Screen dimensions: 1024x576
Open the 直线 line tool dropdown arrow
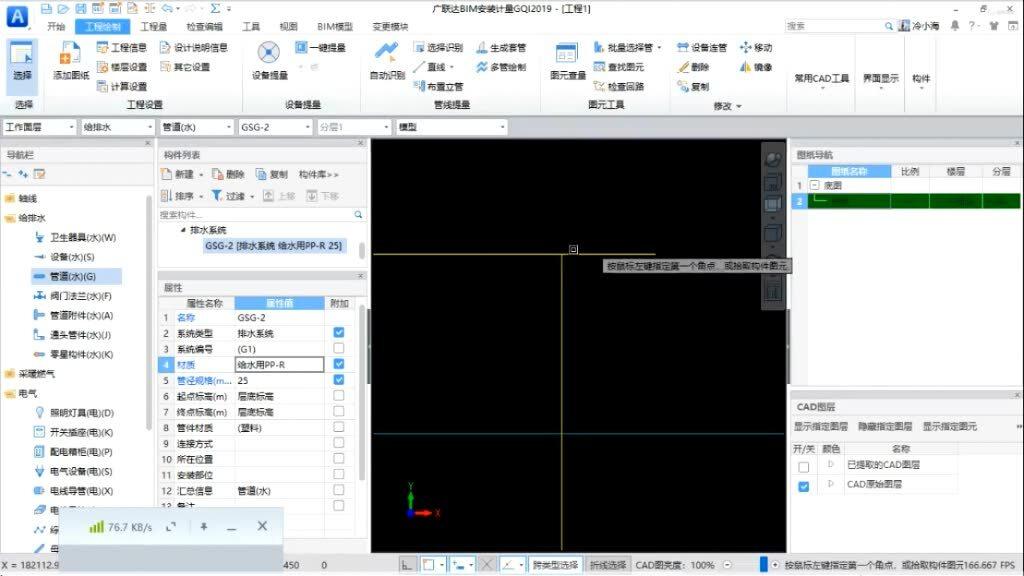click(x=451, y=67)
